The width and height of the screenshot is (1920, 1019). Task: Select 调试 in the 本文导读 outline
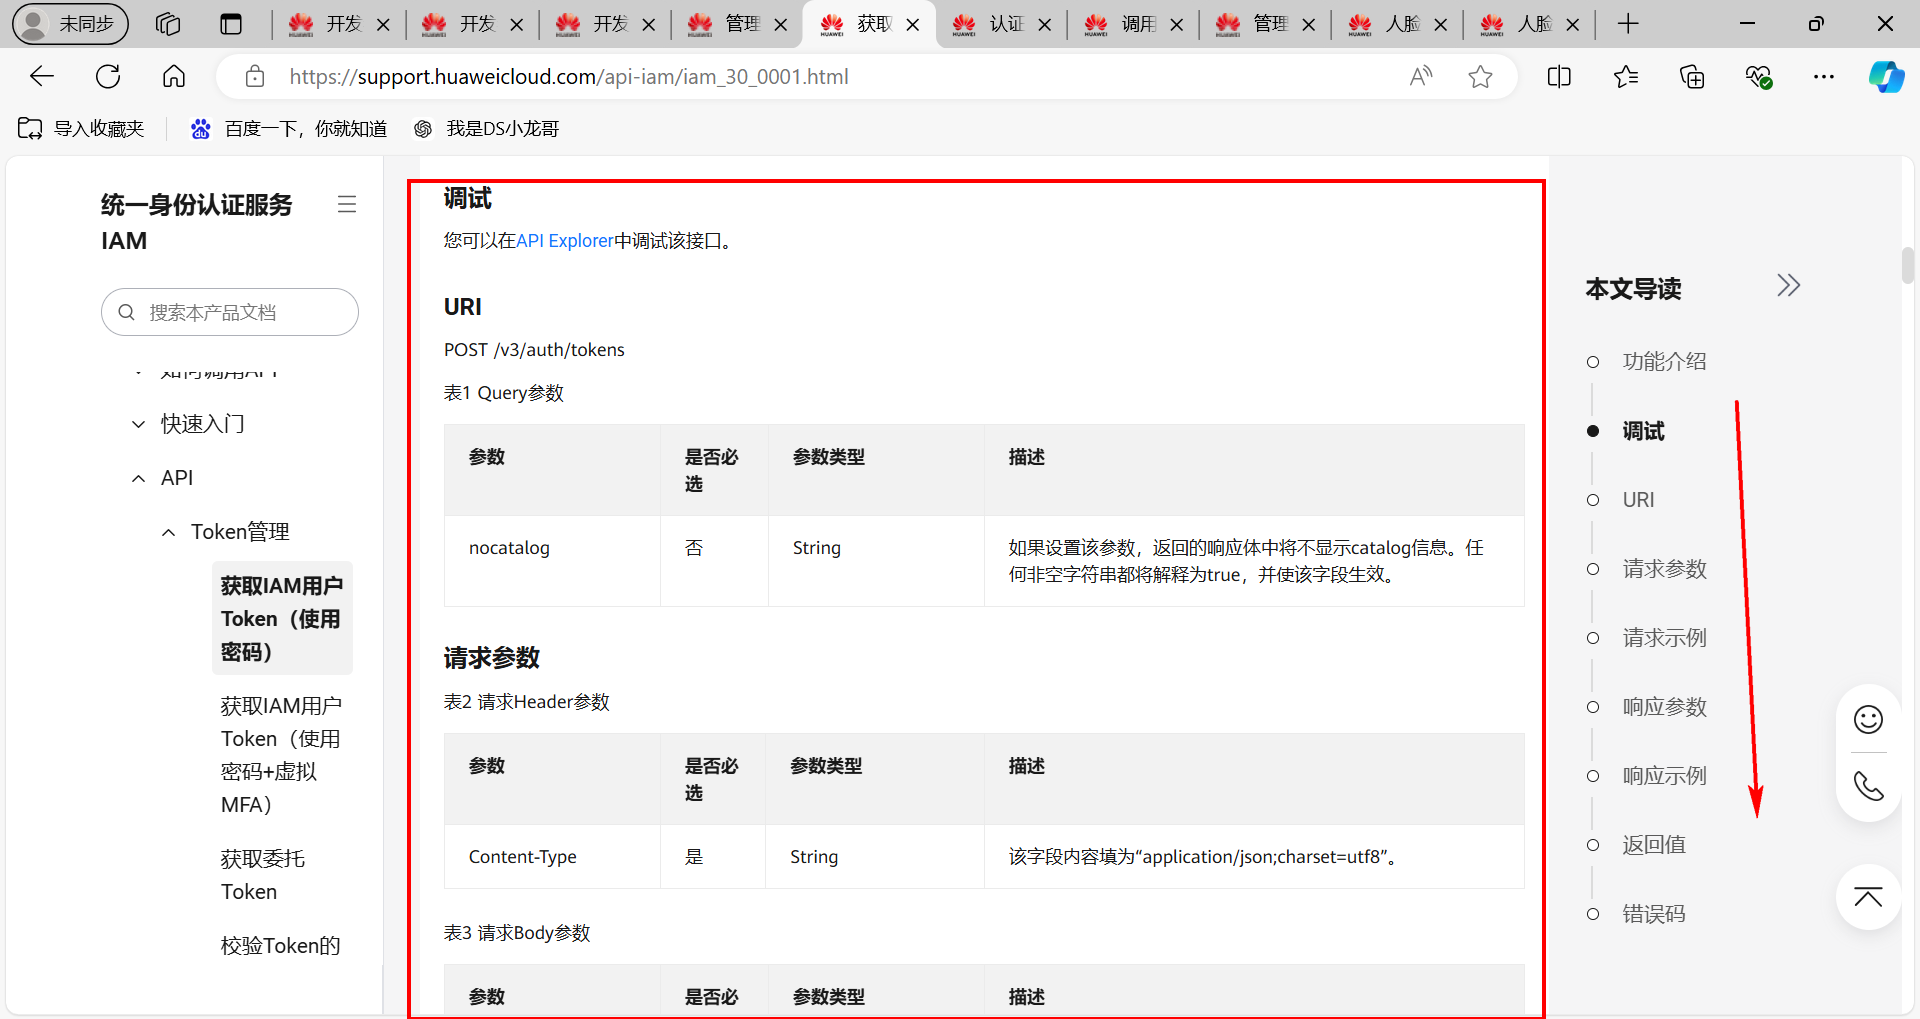tap(1643, 431)
